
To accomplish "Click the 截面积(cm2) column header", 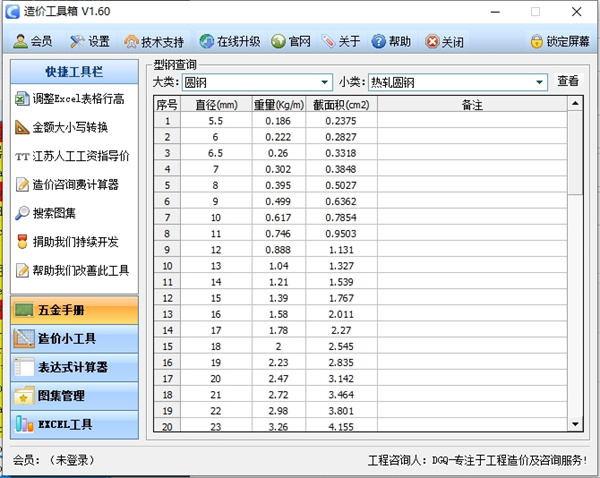I will click(341, 104).
